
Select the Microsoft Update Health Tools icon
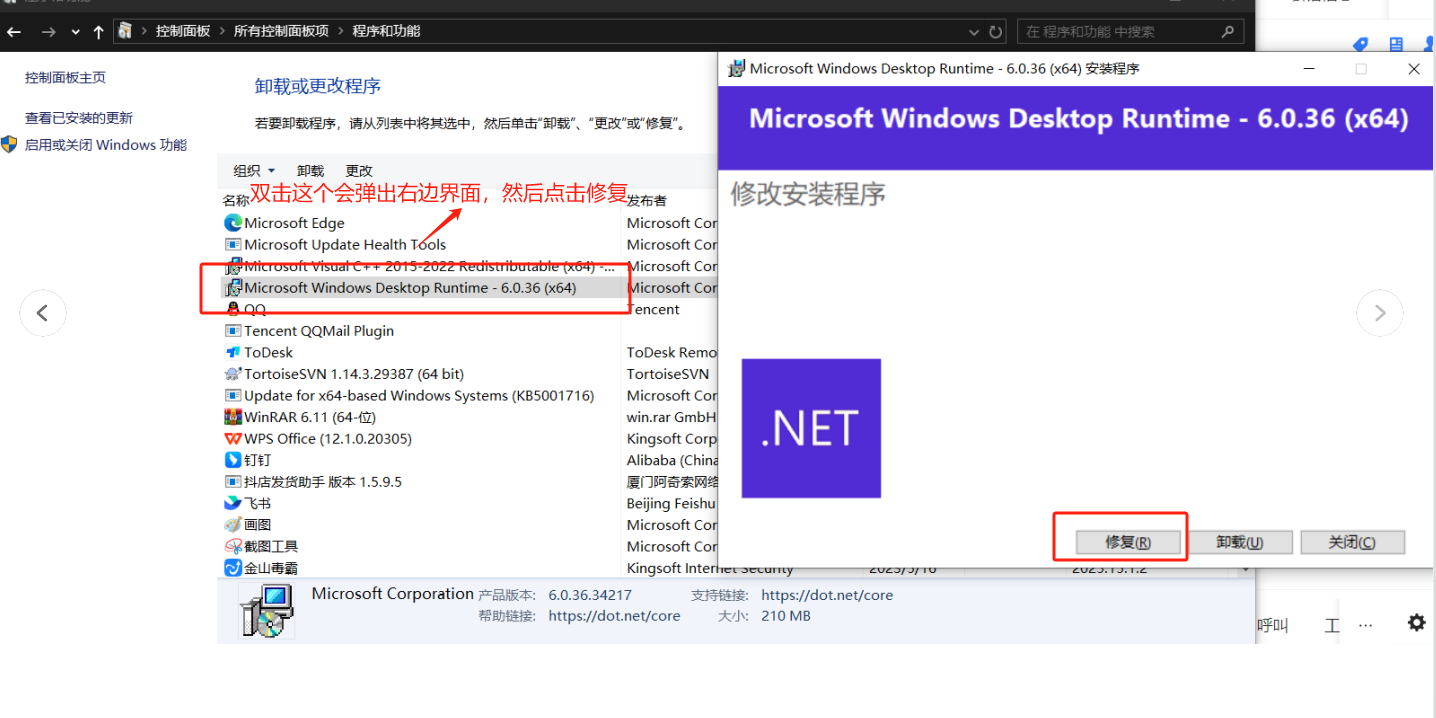233,245
